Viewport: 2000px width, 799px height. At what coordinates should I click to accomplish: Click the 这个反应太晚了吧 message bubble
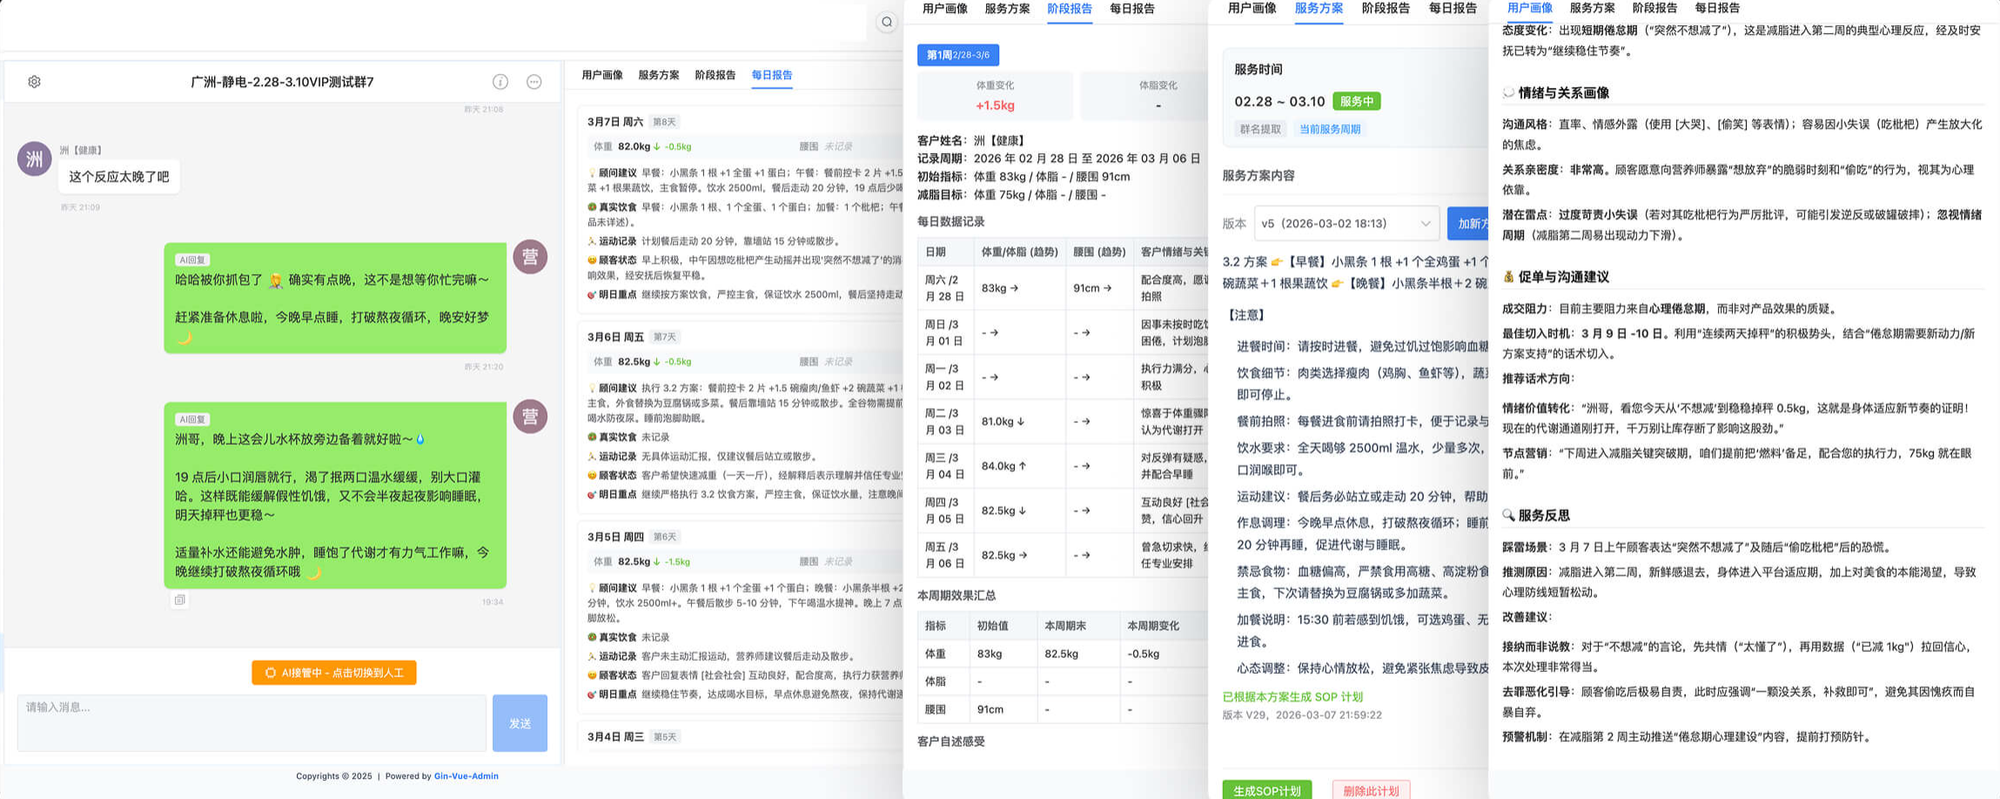(x=119, y=177)
